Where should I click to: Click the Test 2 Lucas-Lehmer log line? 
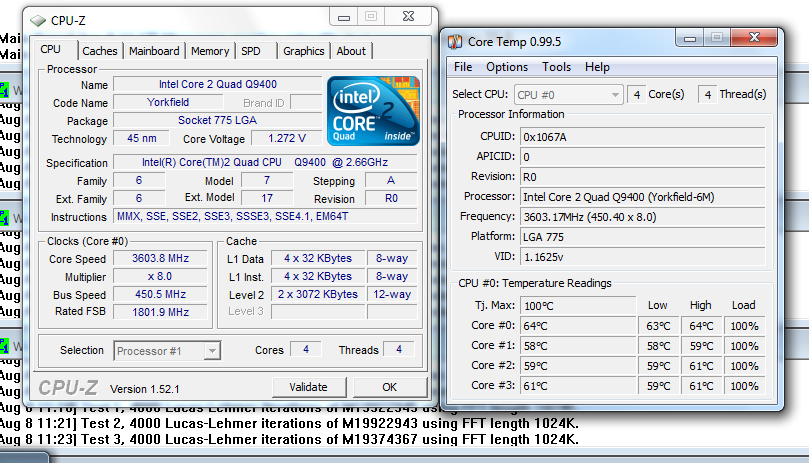(289, 424)
